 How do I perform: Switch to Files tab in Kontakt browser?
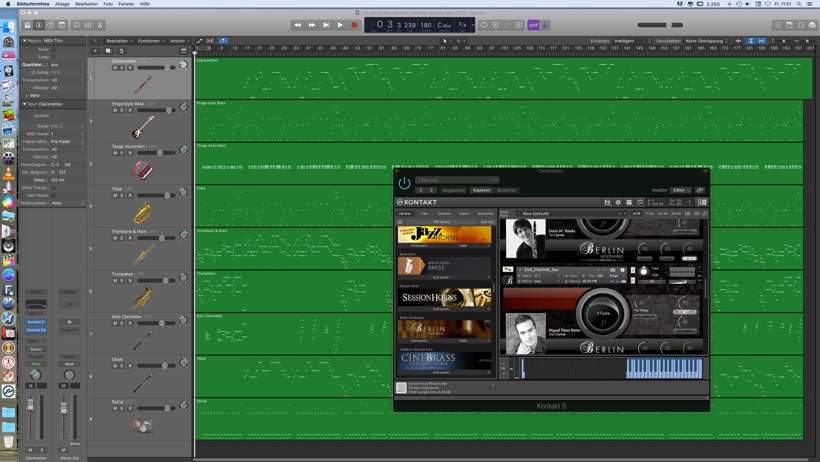[425, 213]
